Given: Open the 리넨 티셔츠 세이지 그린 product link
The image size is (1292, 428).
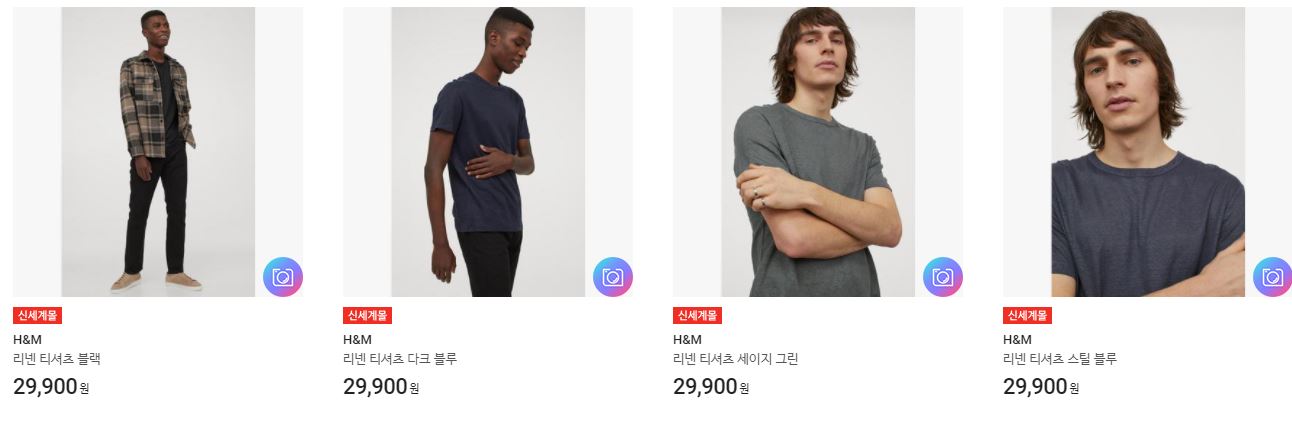Looking at the screenshot, I should tap(736, 359).
